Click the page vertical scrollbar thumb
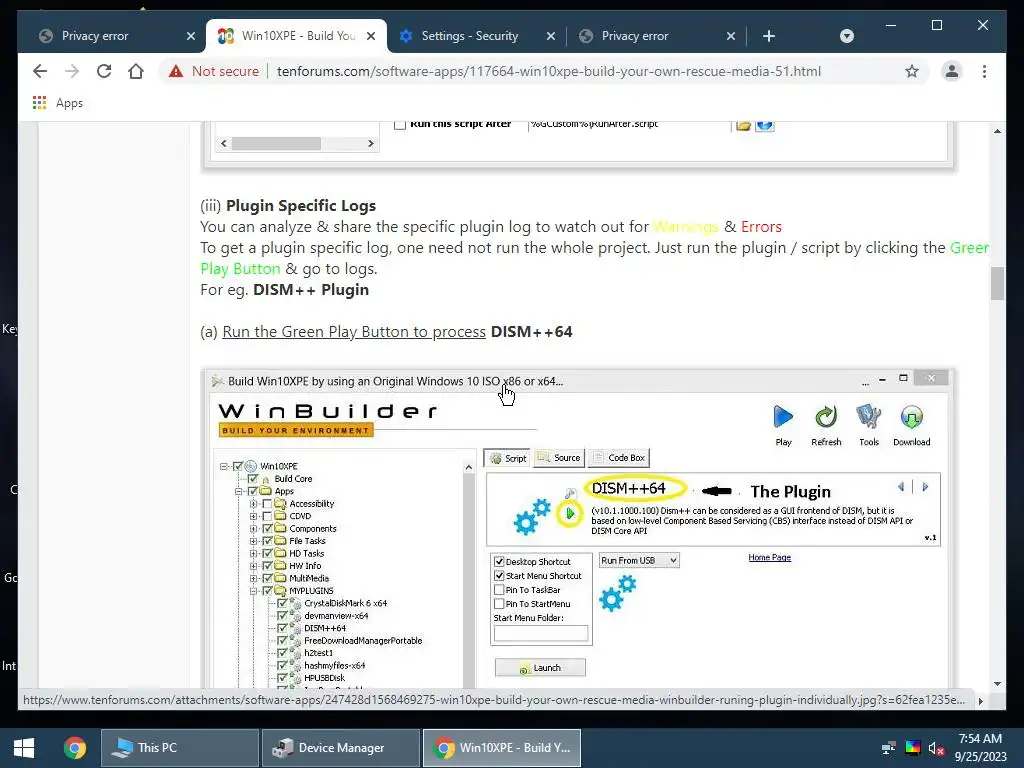The width and height of the screenshot is (1024, 768). point(997,283)
